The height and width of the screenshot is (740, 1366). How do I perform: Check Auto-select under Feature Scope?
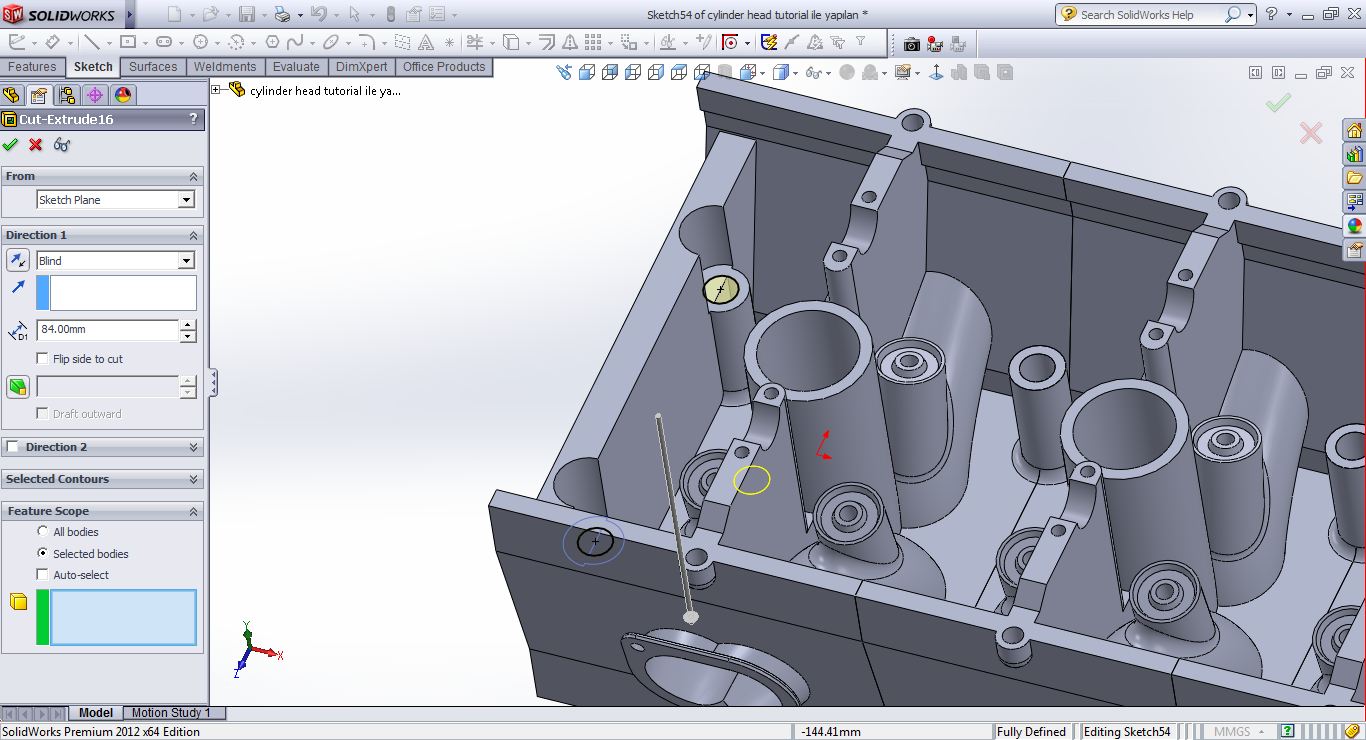[x=41, y=574]
